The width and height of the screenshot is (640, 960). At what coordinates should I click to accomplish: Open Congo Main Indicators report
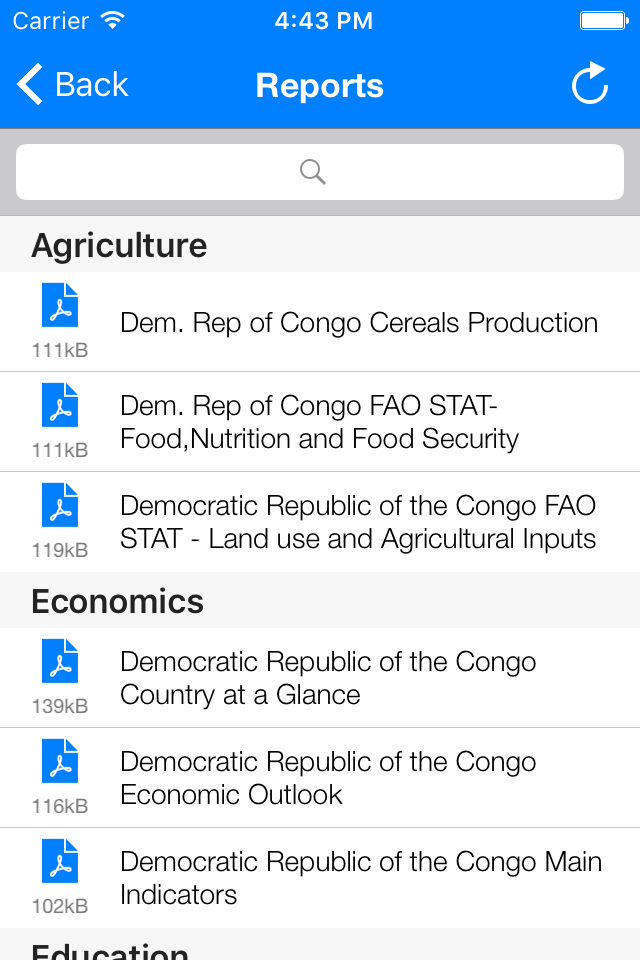360,878
